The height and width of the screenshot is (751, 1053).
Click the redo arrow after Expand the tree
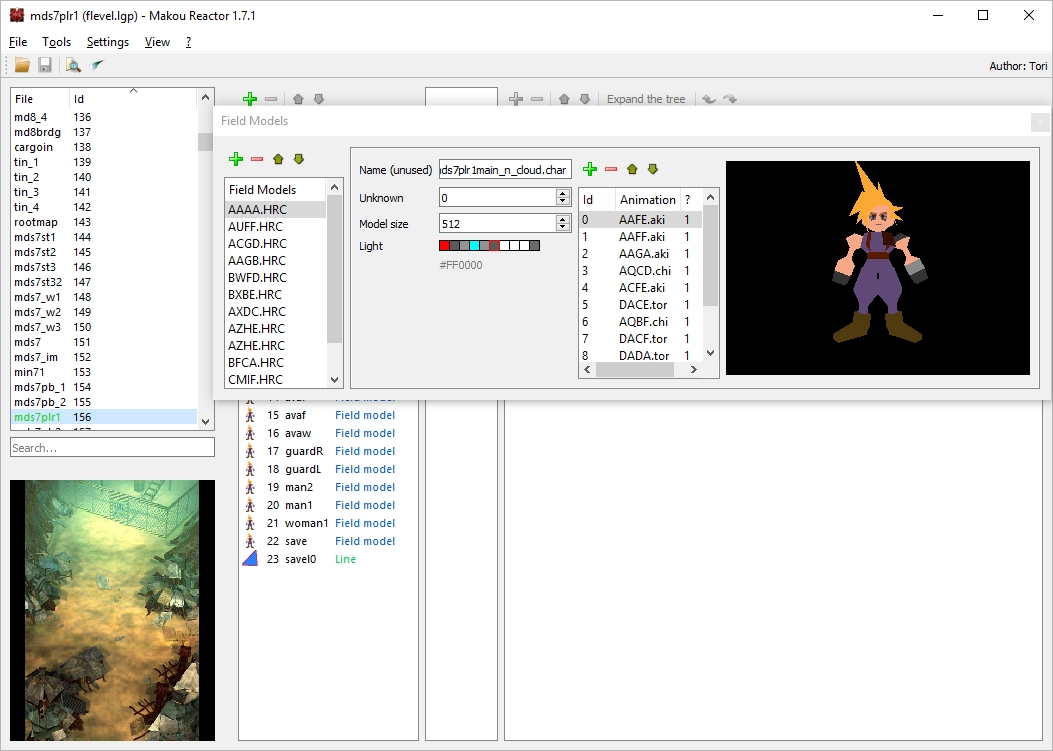pyautogui.click(x=730, y=99)
